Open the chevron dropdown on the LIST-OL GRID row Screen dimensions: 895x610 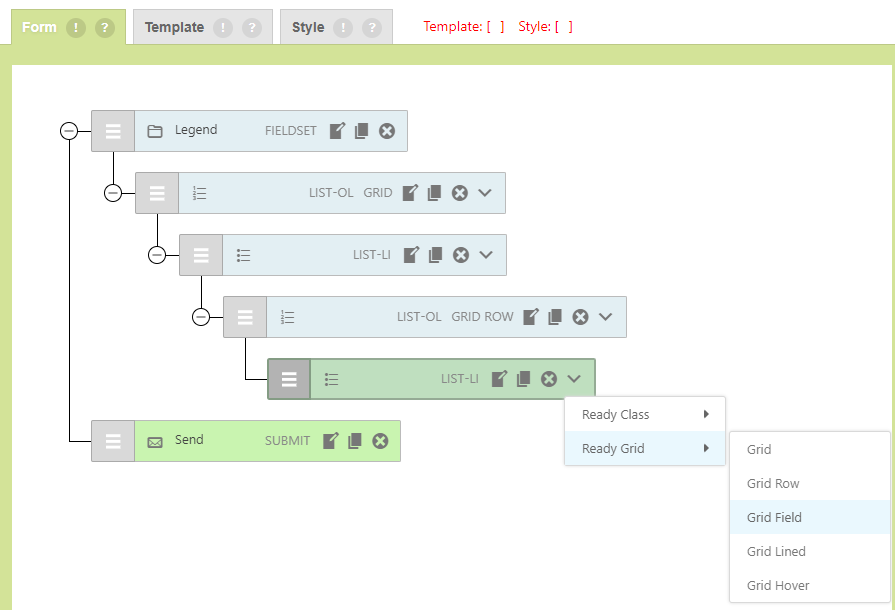point(485,193)
